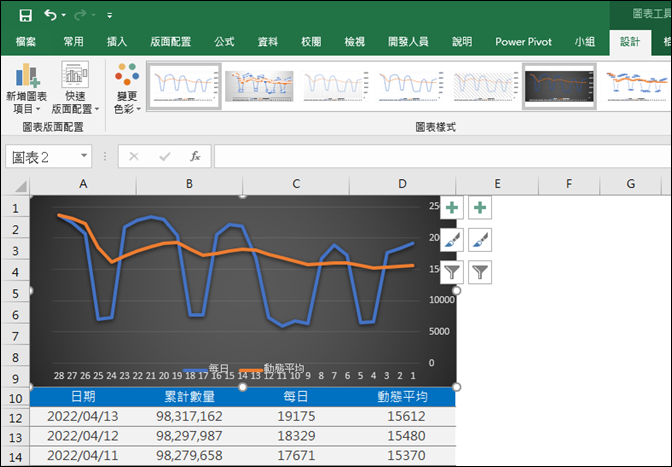Select the 動態平均 legend entry in the chart

[272, 368]
